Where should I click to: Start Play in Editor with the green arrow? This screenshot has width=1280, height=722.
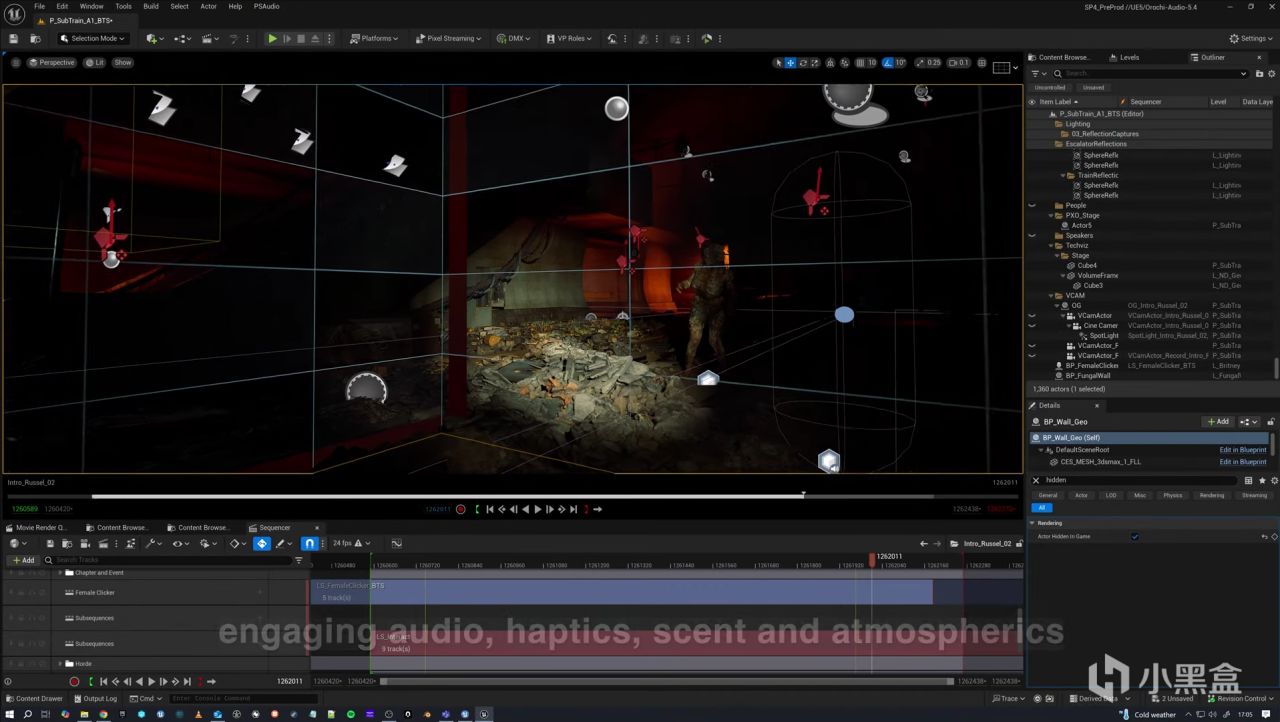pos(272,38)
